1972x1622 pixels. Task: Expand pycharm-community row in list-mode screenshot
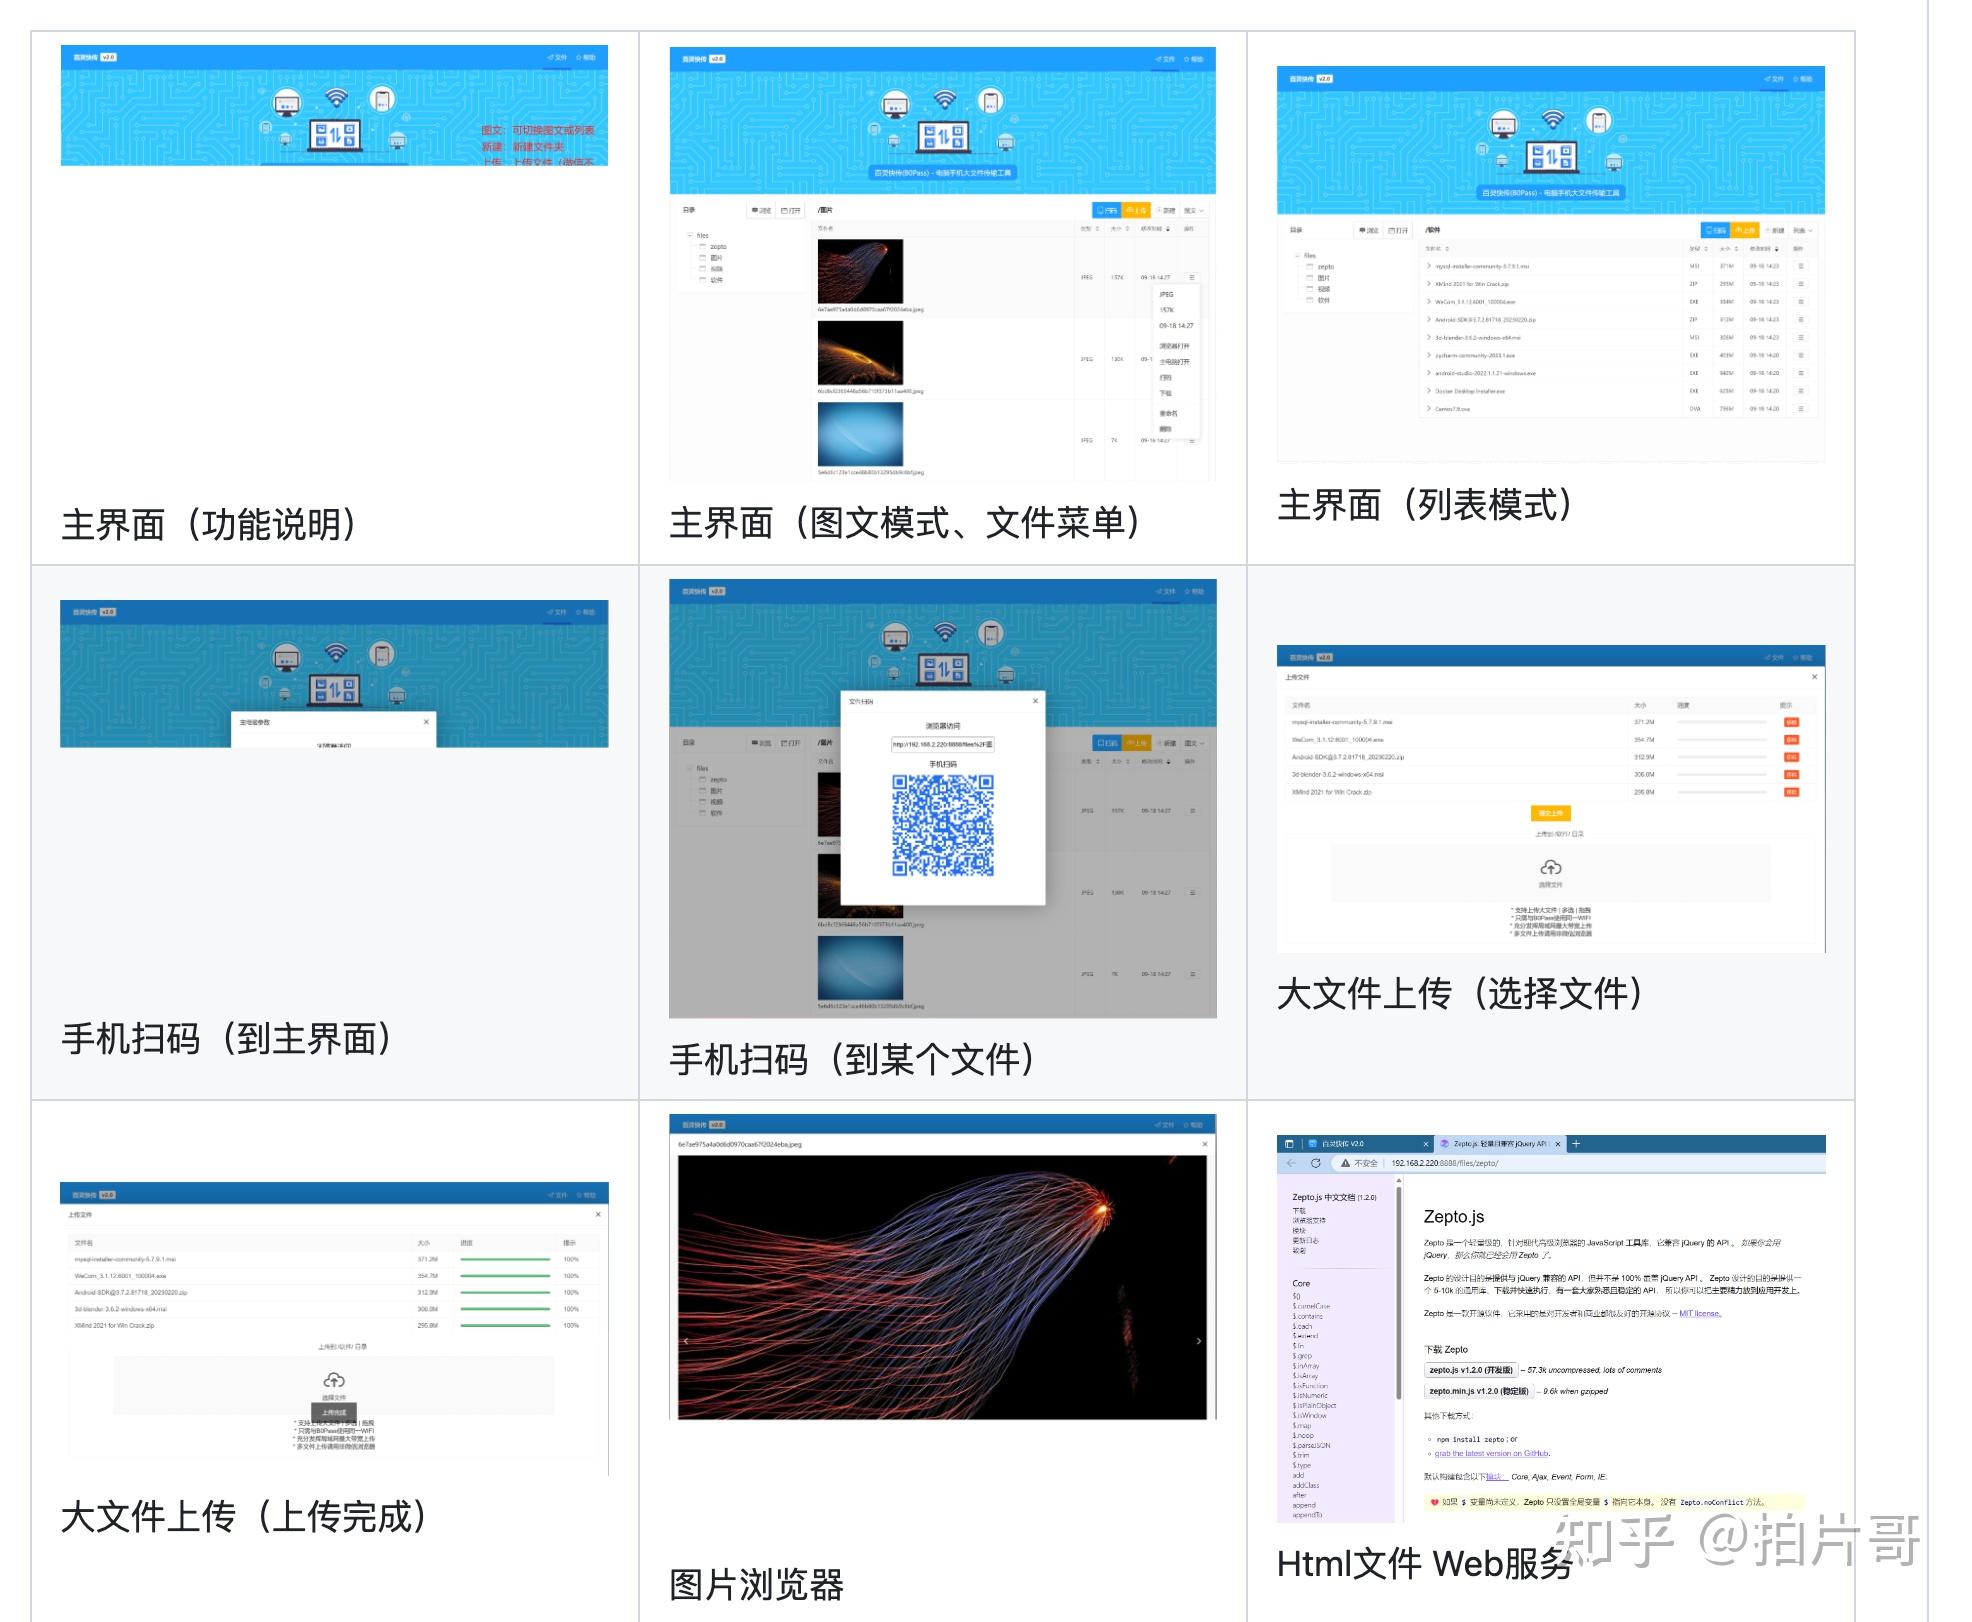[x=1429, y=355]
